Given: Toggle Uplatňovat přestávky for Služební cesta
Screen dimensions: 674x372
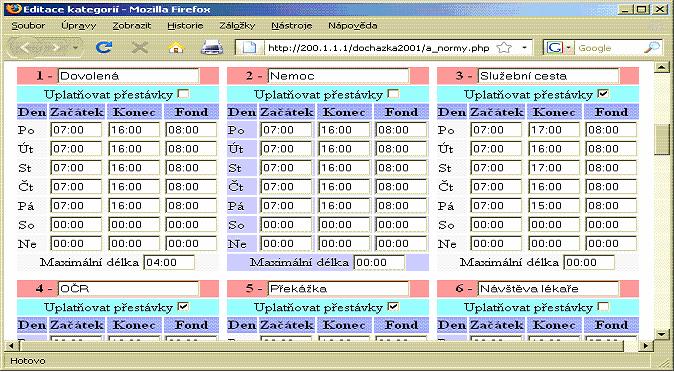Looking at the screenshot, I should click(603, 93).
